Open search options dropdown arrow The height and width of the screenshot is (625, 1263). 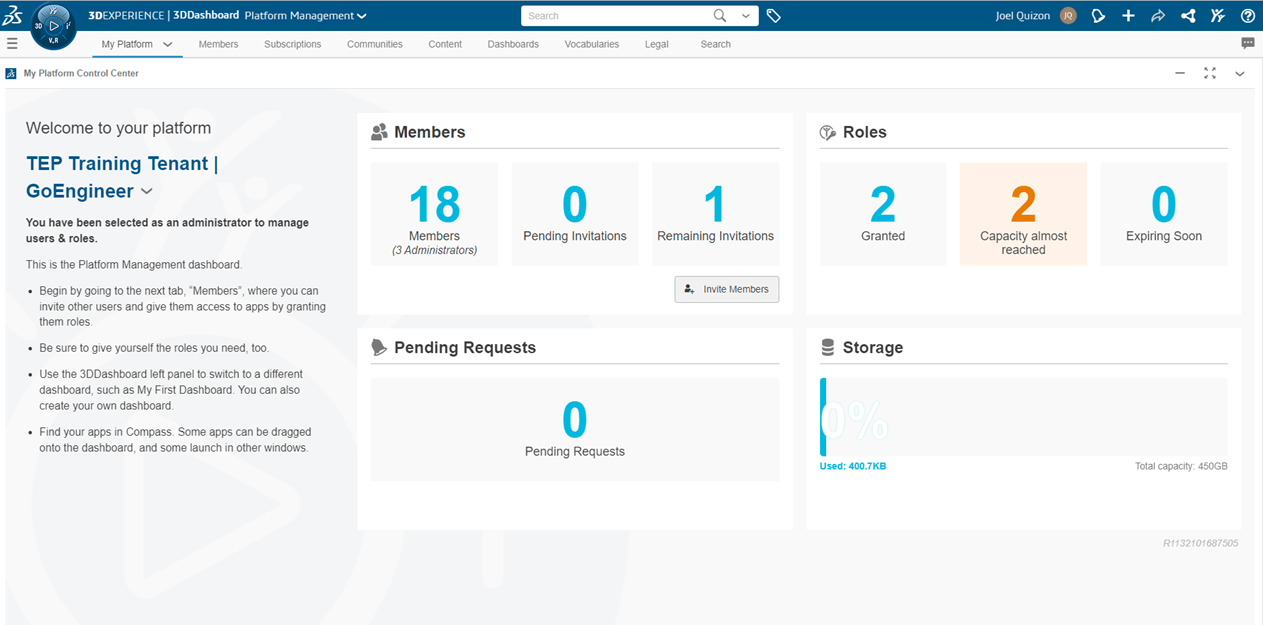click(746, 15)
